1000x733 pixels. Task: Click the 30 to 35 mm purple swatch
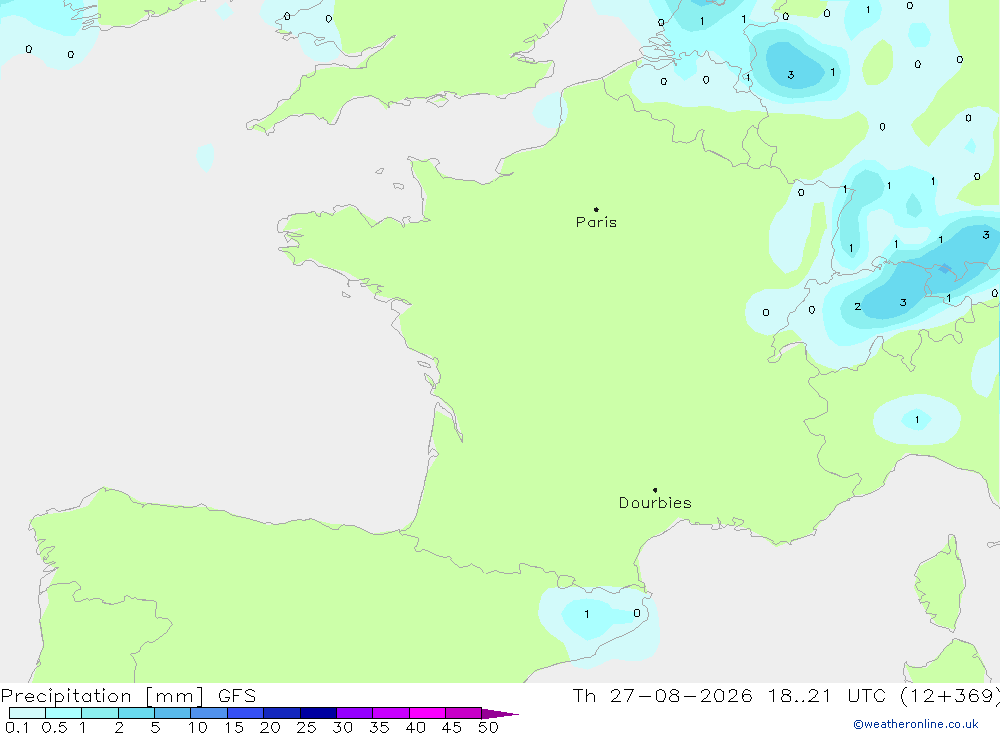(355, 713)
